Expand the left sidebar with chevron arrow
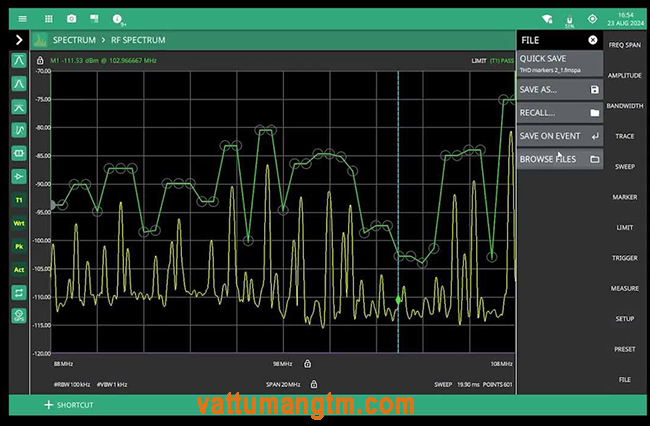Image resolution: width=650 pixels, height=426 pixels. point(18,40)
